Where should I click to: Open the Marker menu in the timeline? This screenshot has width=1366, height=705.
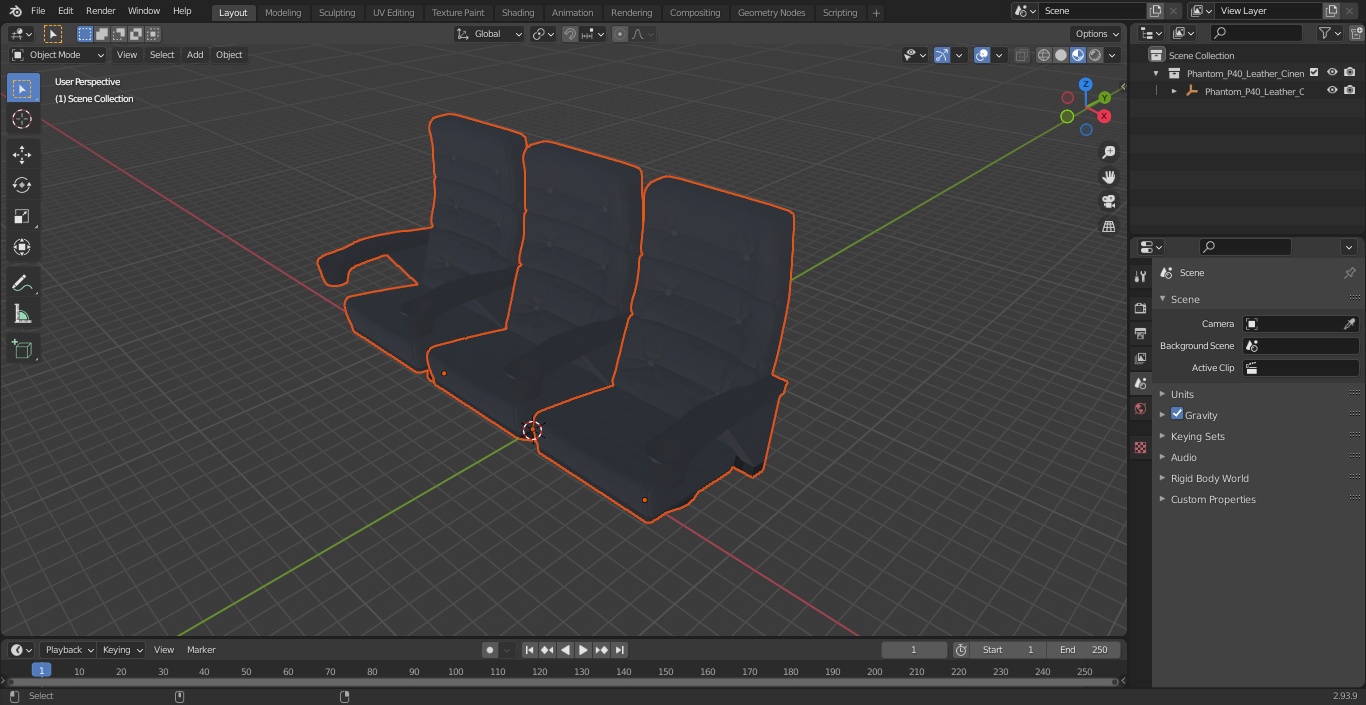(x=201, y=650)
